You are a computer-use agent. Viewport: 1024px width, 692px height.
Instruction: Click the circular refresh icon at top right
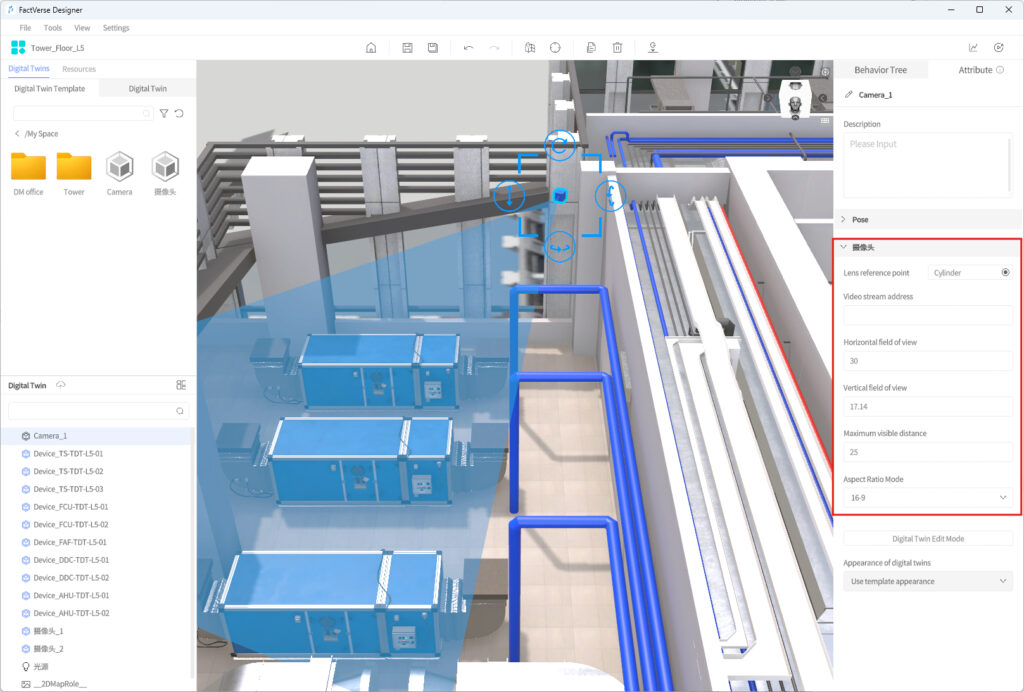pyautogui.click(x=999, y=48)
